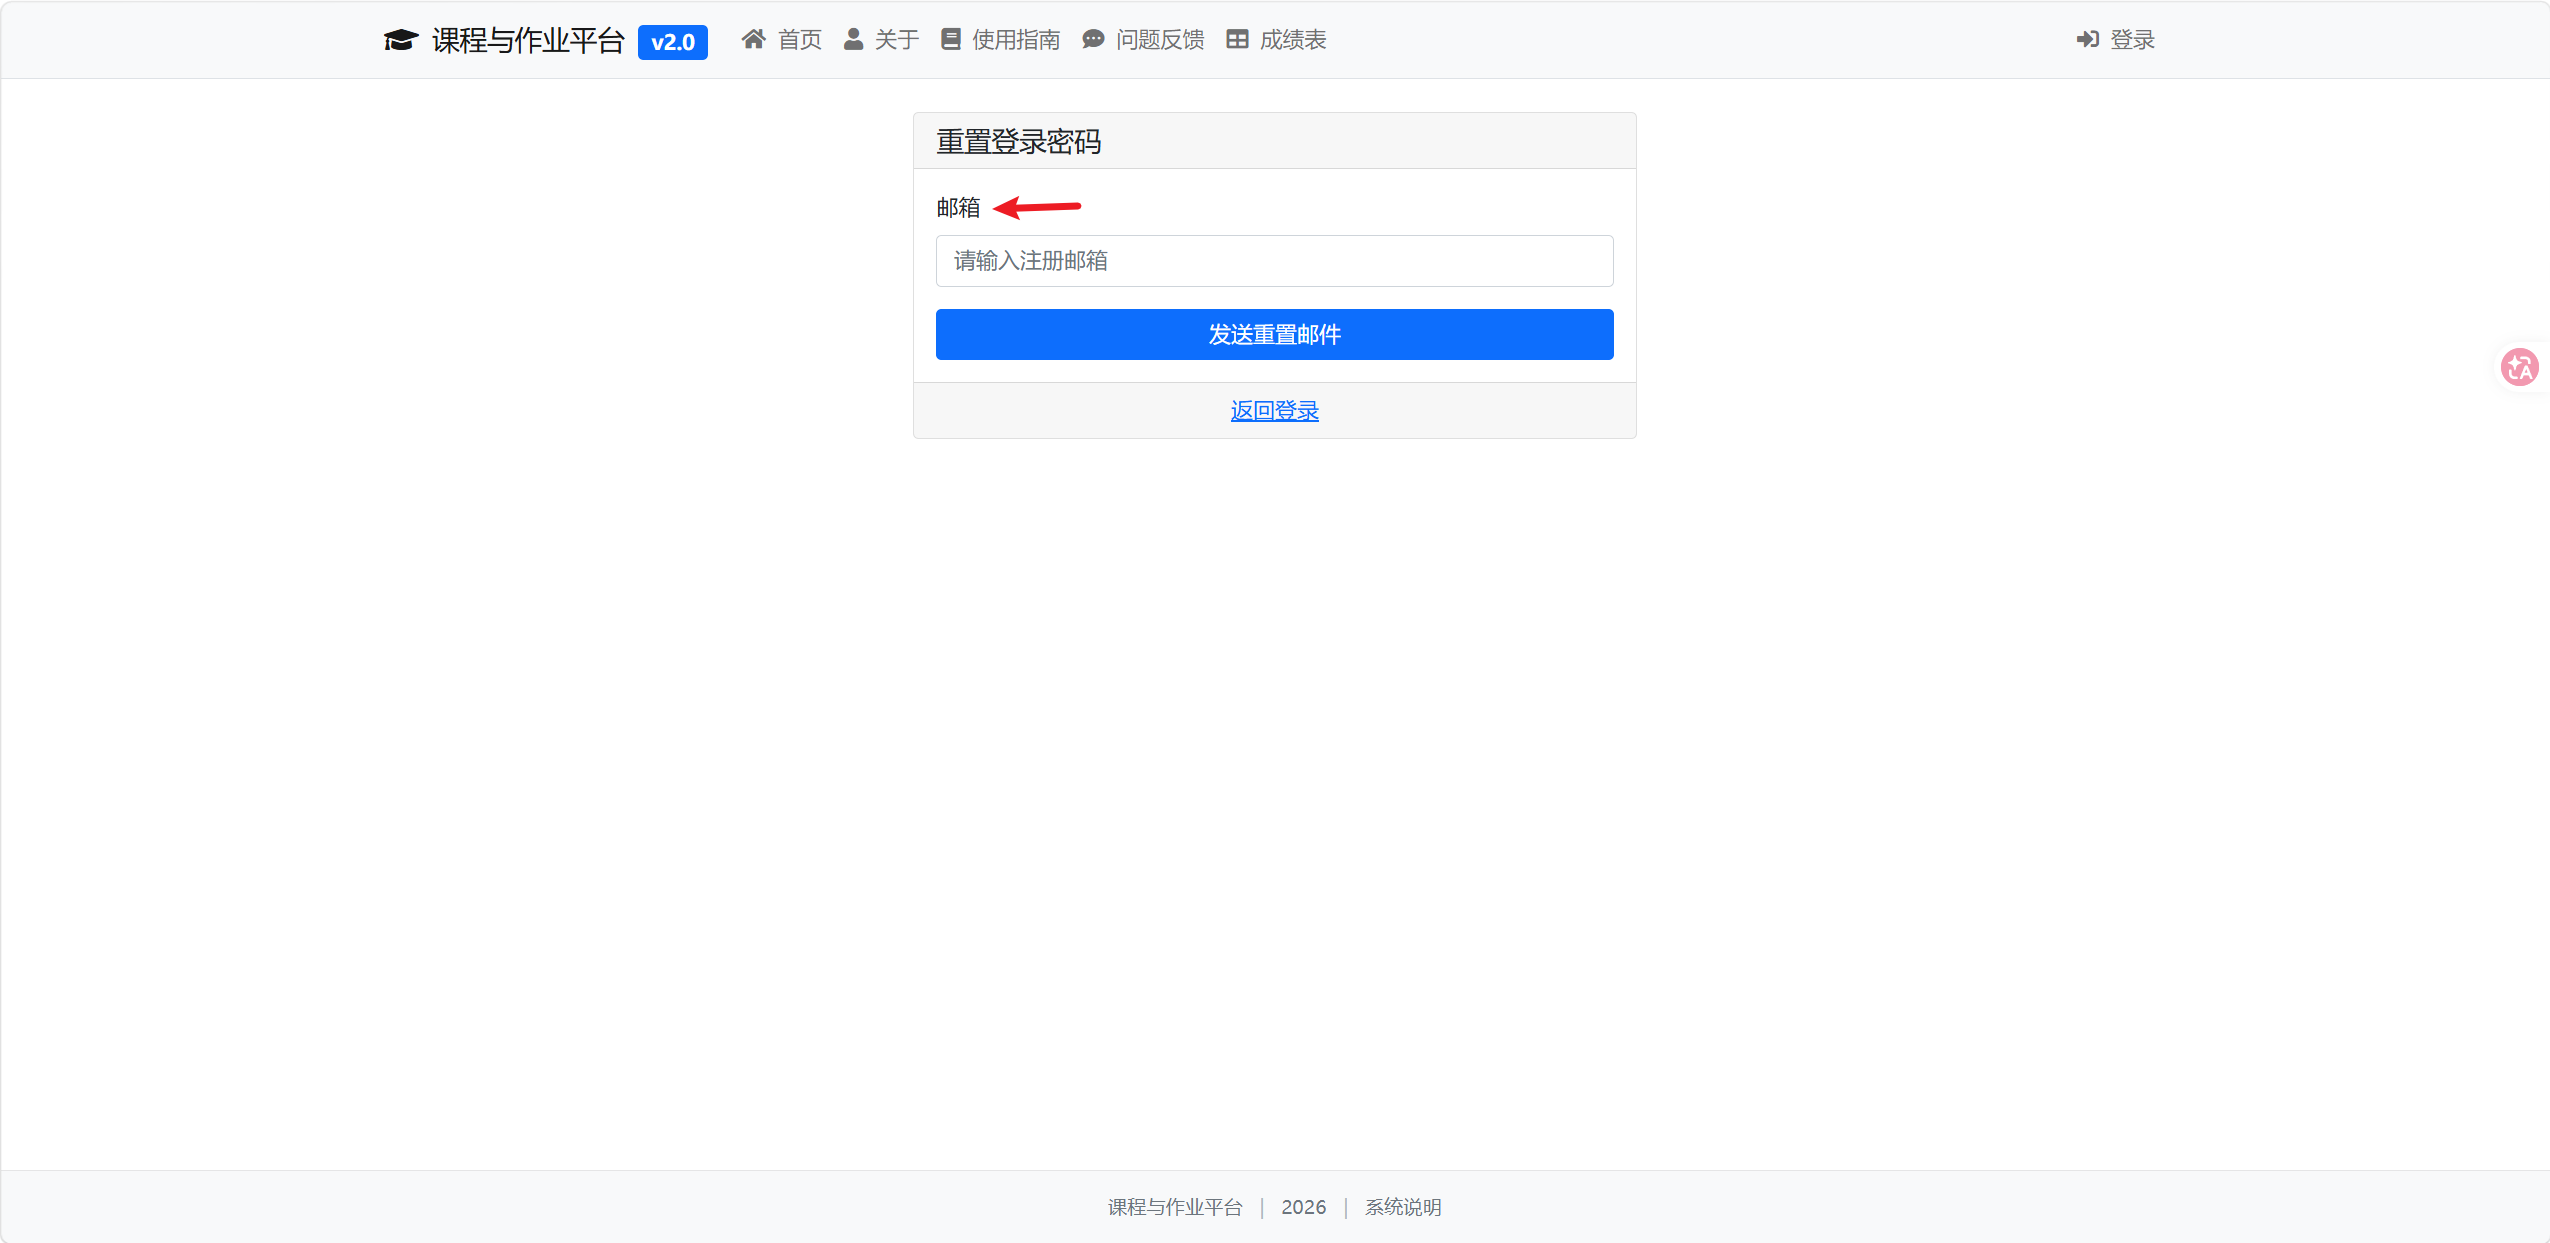This screenshot has height=1243, width=2550.
Task: Click the 课程与作业平台 brand title
Action: pyautogui.click(x=528, y=40)
